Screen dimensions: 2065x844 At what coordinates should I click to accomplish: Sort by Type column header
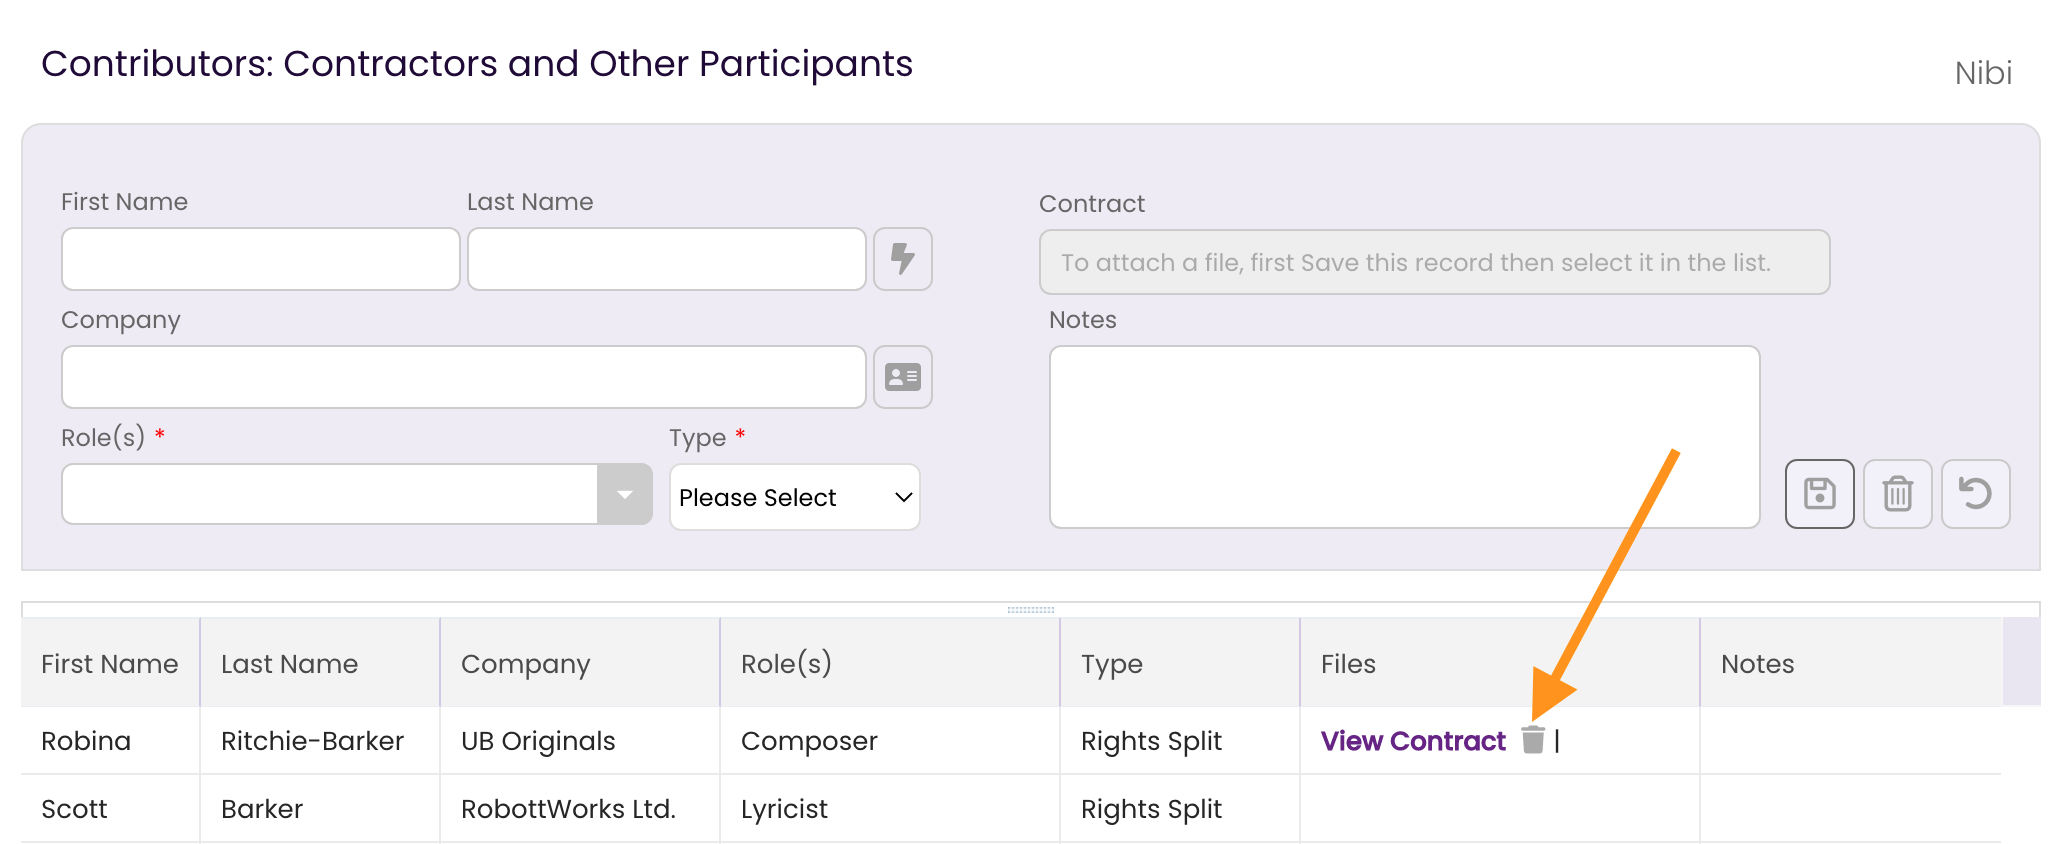pos(1180,664)
